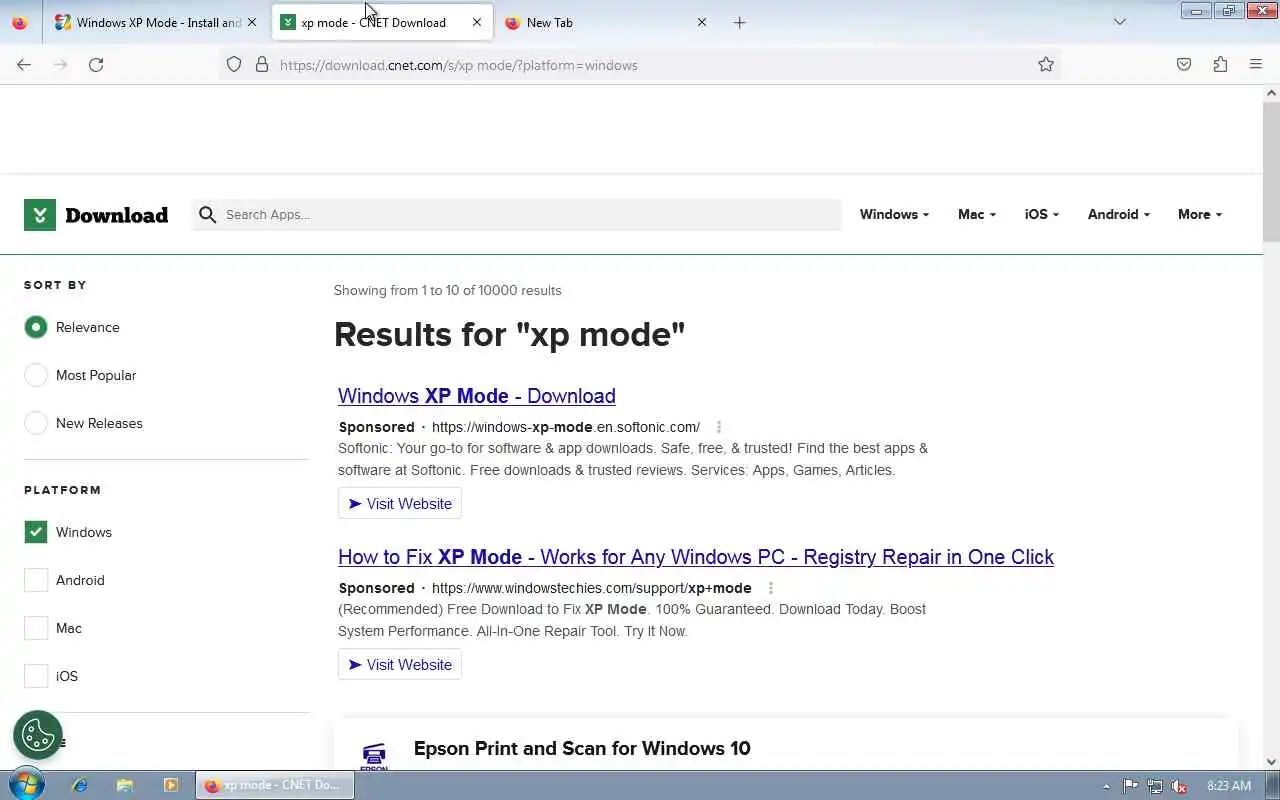Open Windows Explorer folder on taskbar
This screenshot has height=800, width=1280.
125,786
